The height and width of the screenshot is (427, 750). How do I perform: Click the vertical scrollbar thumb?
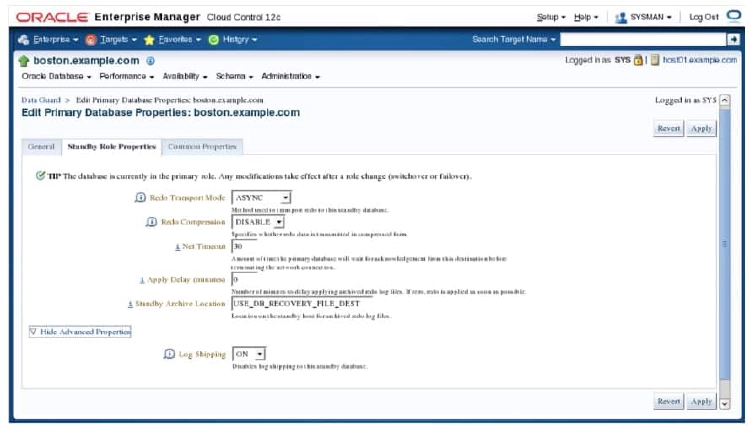[725, 244]
